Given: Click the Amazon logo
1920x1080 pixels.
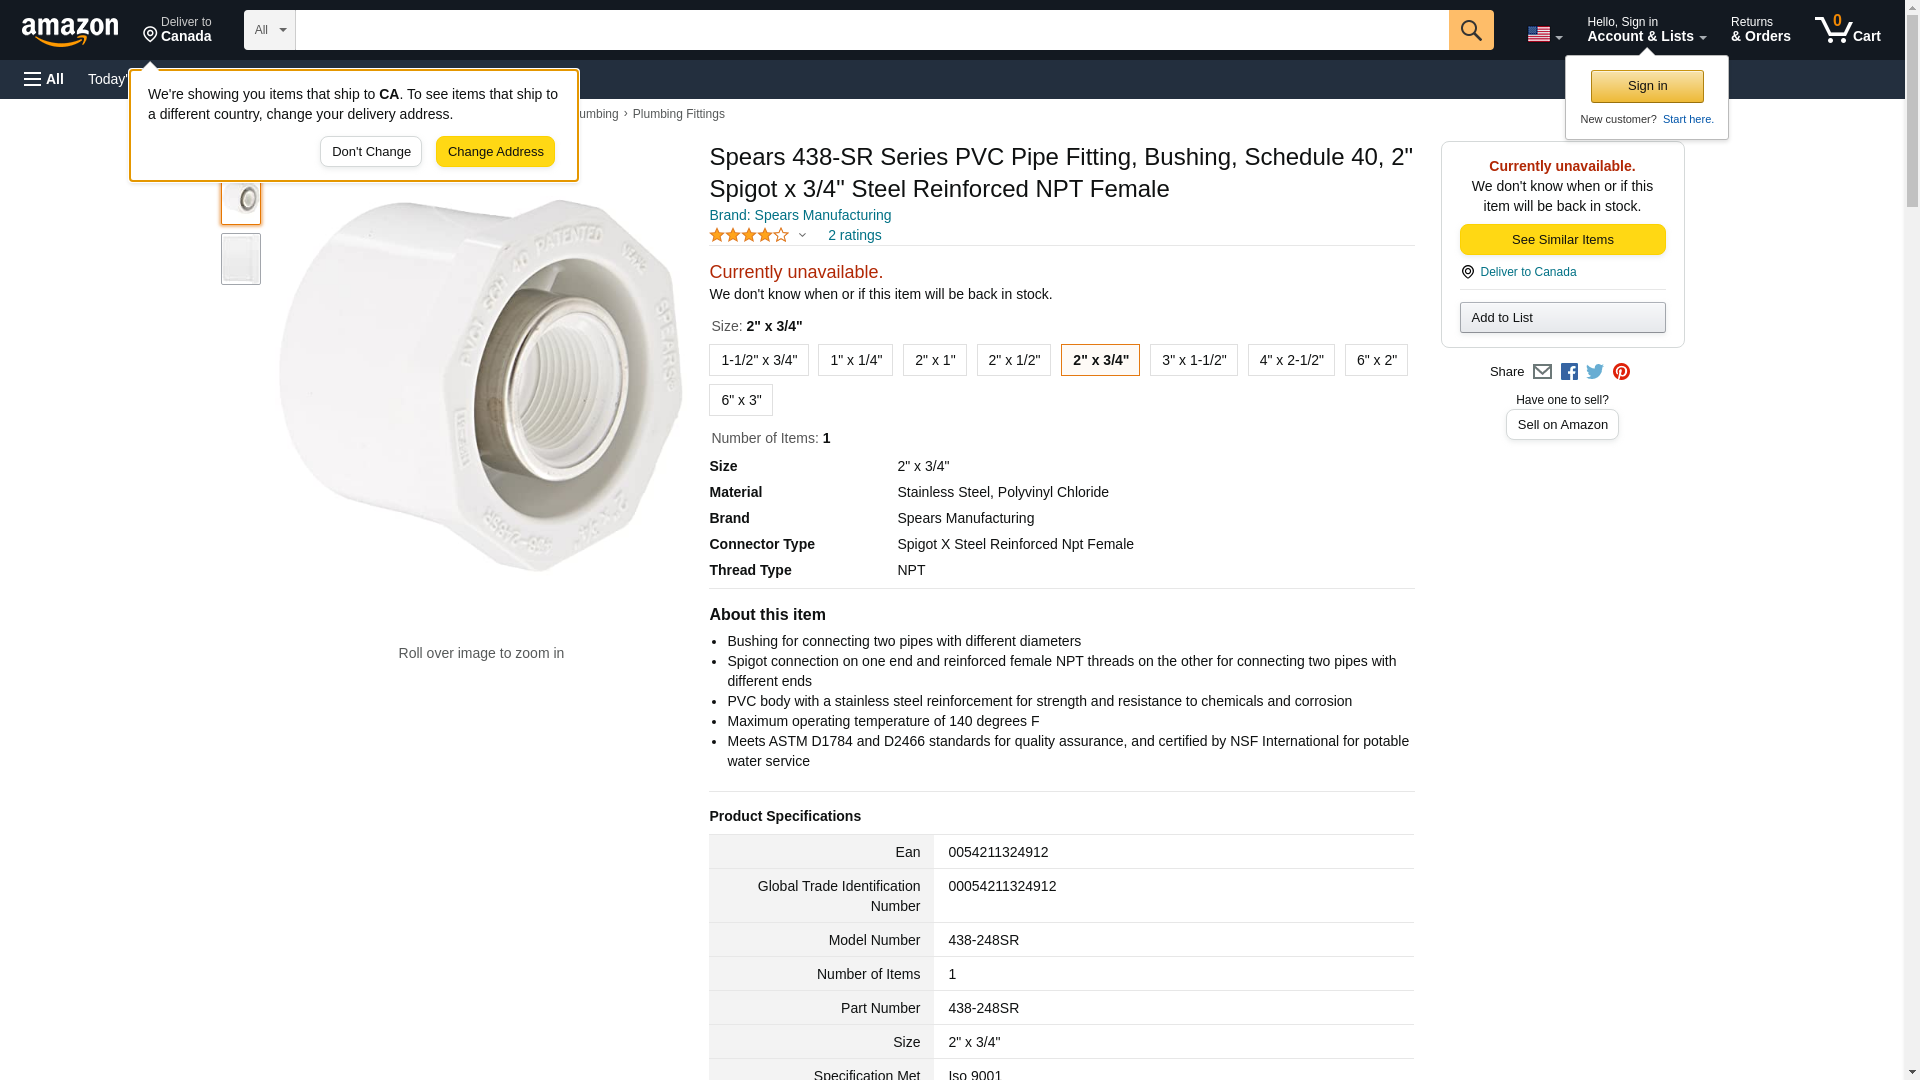Looking at the screenshot, I should [x=70, y=31].
